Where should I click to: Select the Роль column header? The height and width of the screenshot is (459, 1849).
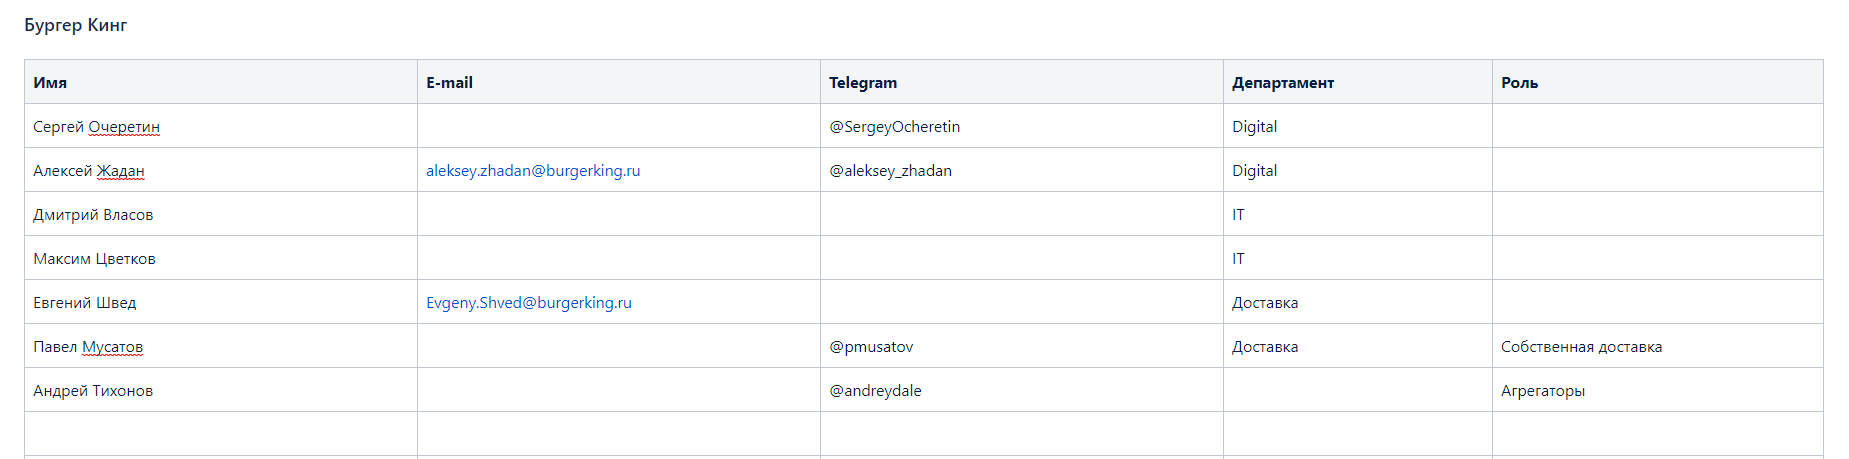[x=1519, y=83]
